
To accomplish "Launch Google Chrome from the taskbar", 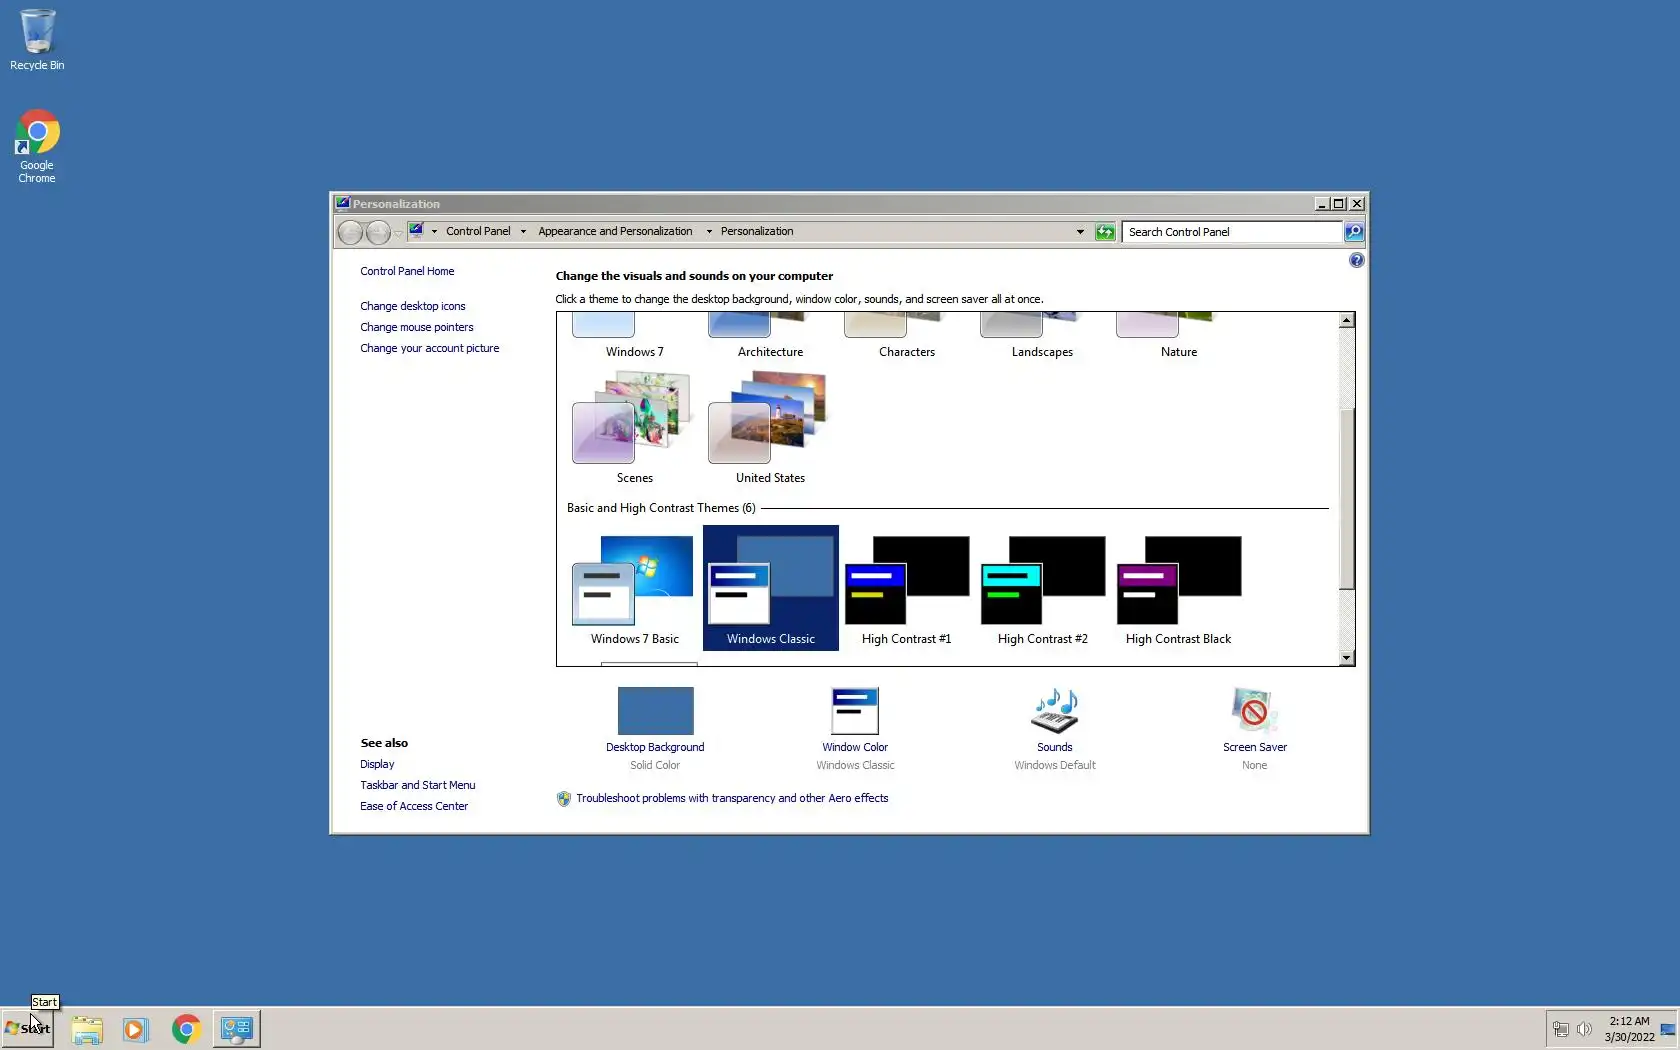I will [x=186, y=1029].
